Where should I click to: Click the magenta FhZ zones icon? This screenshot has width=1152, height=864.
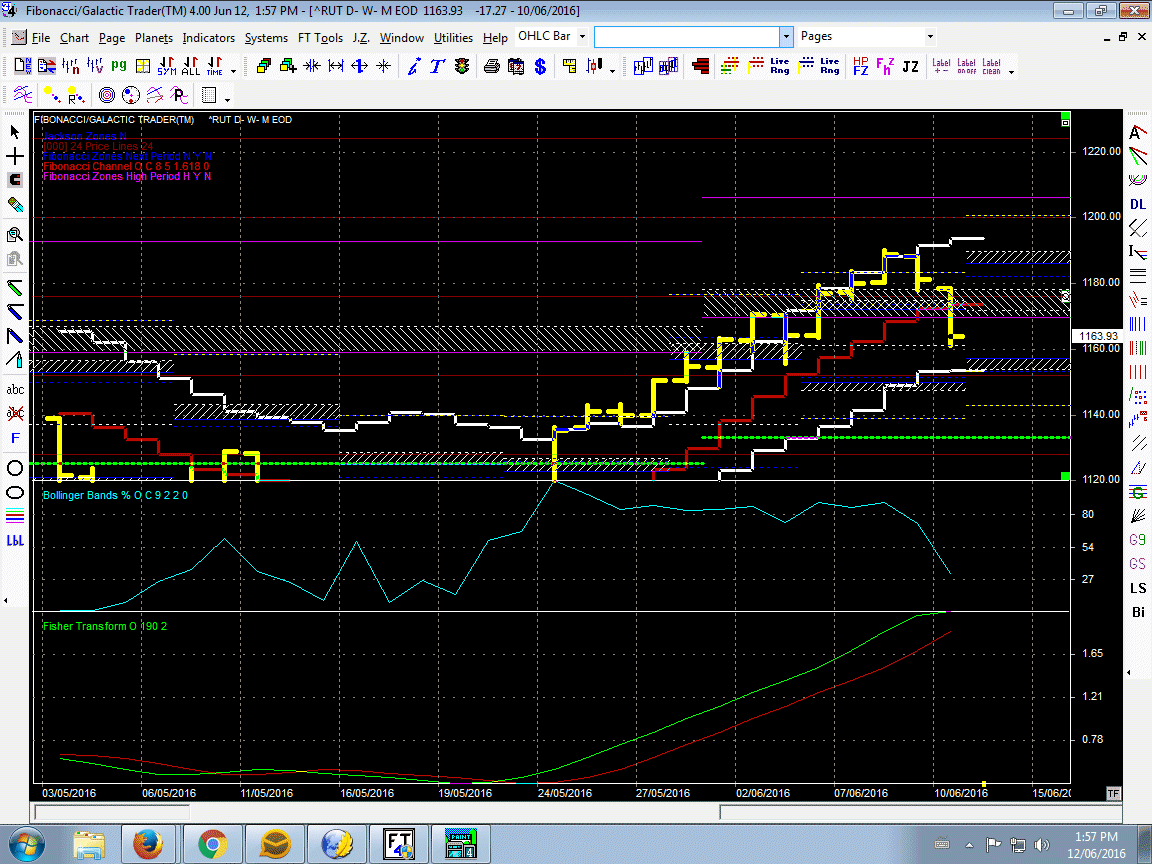(885, 66)
